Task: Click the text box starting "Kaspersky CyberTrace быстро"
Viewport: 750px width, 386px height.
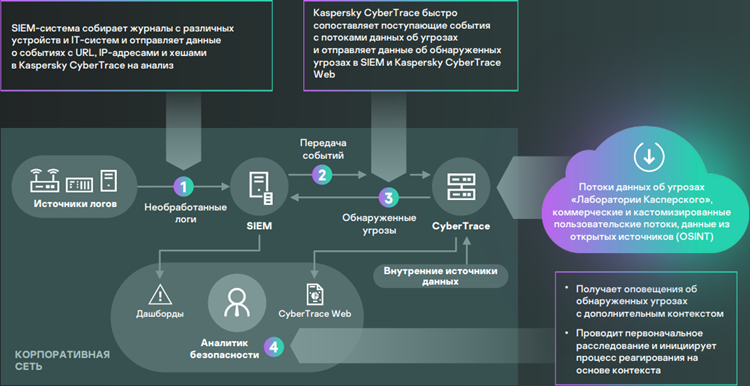Action: [x=410, y=45]
